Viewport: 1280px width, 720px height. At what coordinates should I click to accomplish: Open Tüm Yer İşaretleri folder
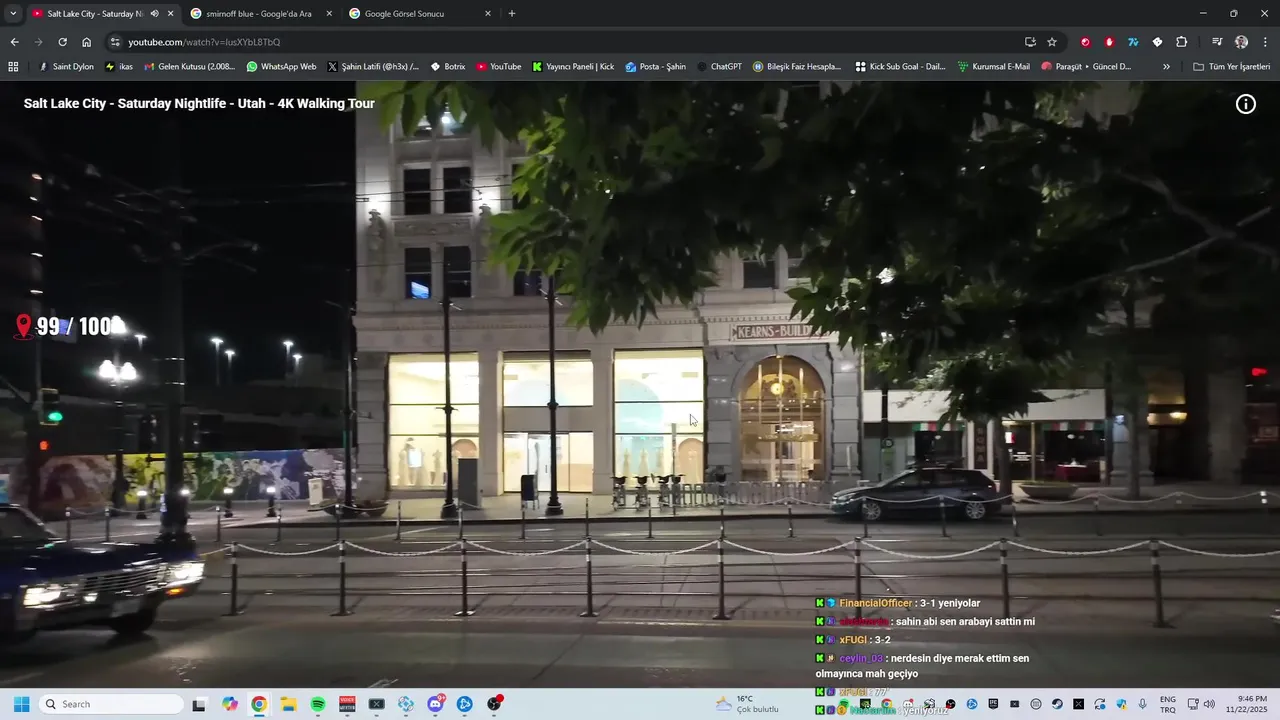coord(1231,67)
